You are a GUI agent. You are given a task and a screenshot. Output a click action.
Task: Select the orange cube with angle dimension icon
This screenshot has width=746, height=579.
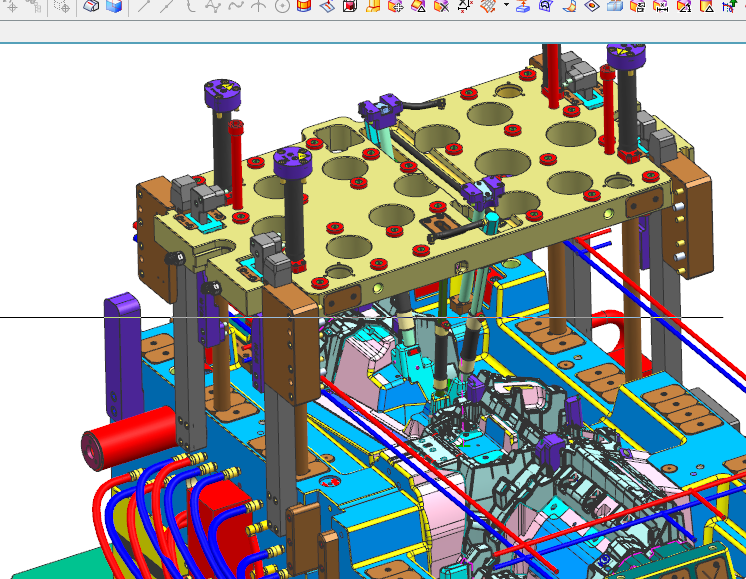pos(684,6)
